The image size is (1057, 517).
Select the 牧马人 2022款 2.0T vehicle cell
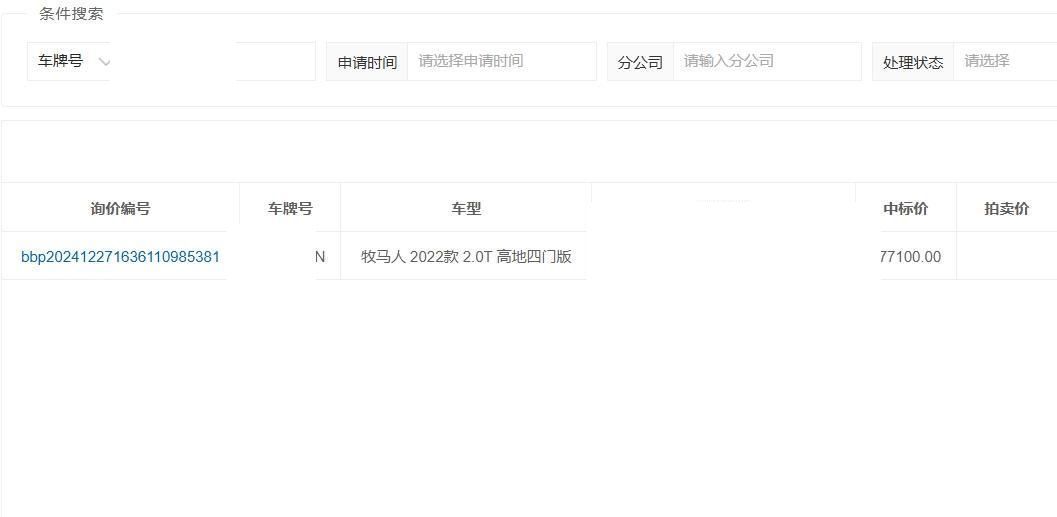[x=466, y=257]
